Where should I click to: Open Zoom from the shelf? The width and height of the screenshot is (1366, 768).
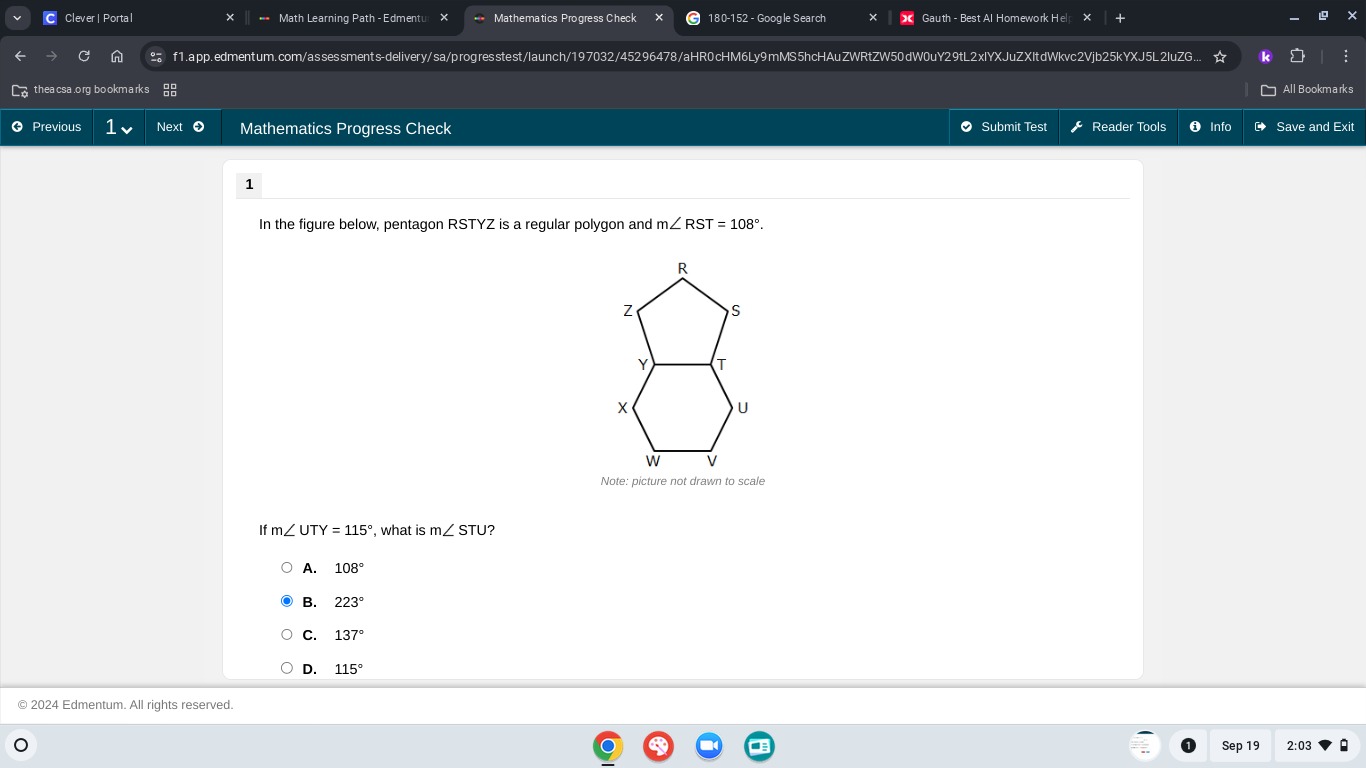click(709, 746)
